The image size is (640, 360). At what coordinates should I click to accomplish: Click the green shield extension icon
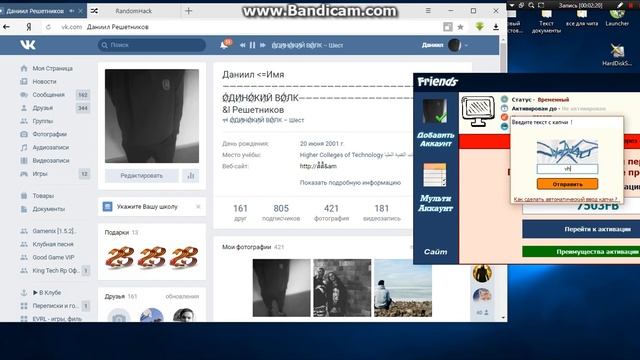coord(480,27)
